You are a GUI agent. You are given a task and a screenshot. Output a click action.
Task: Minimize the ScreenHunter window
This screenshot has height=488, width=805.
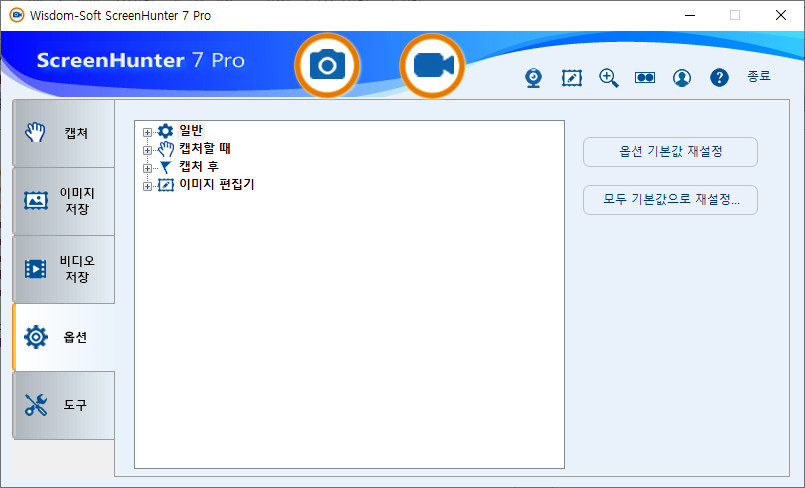tap(690, 15)
